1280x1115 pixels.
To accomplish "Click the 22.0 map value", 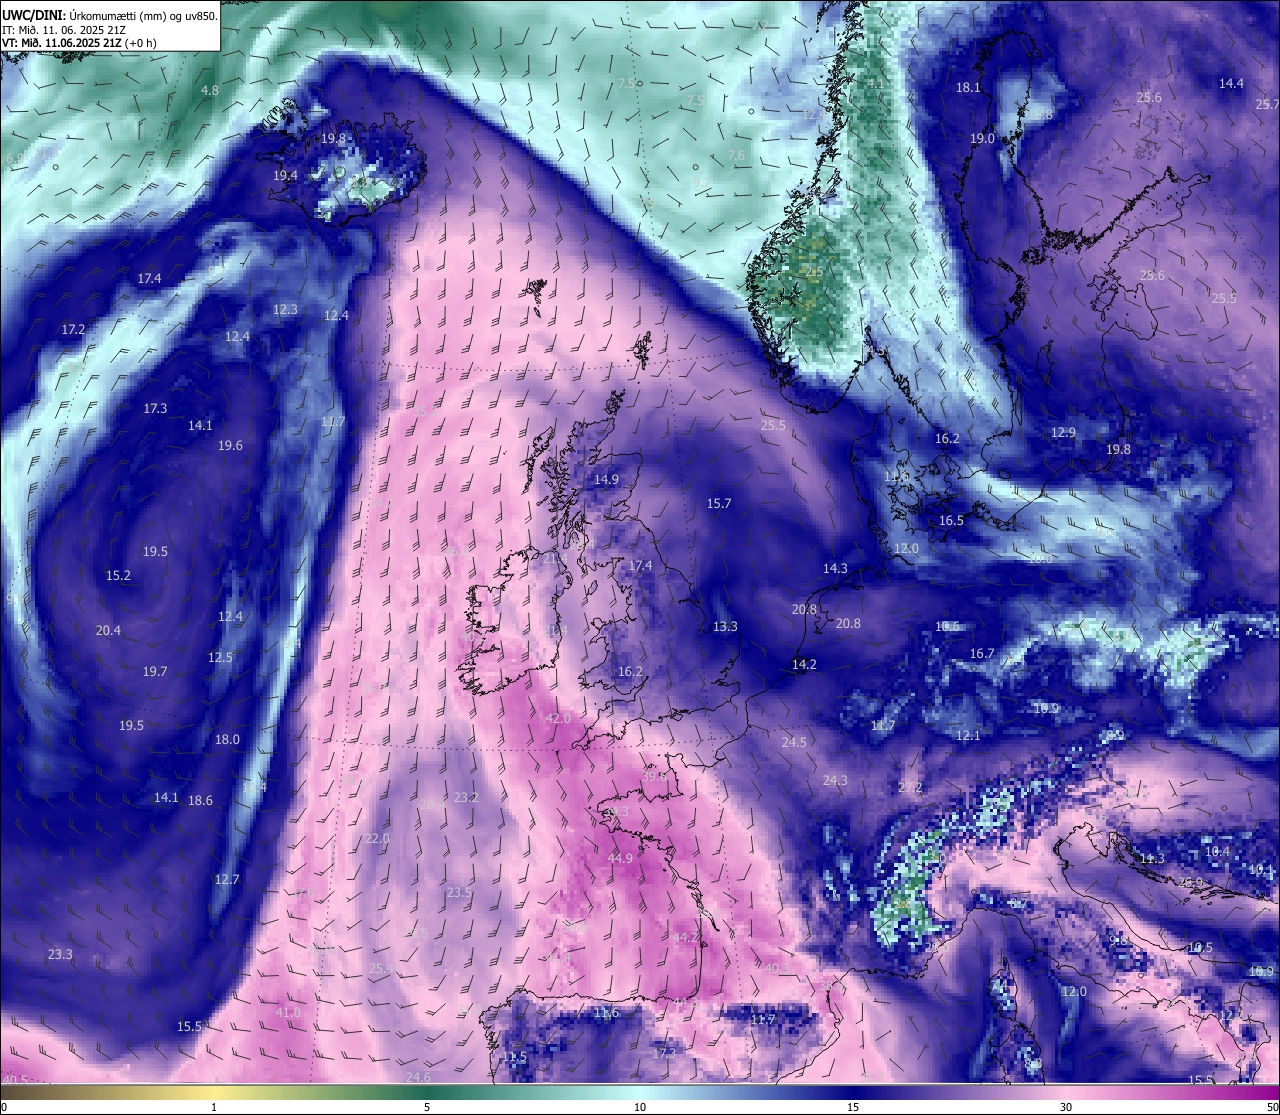I will pyautogui.click(x=377, y=839).
